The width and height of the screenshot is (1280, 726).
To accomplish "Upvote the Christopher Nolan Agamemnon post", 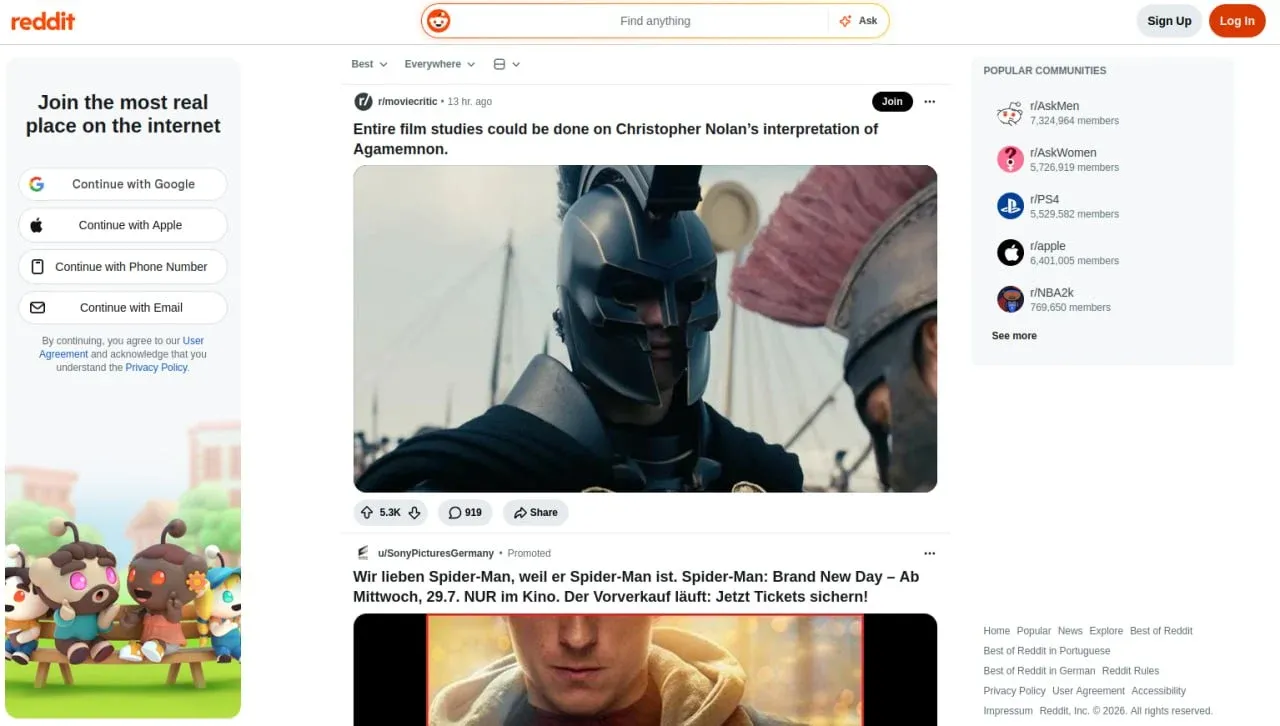I will [366, 513].
